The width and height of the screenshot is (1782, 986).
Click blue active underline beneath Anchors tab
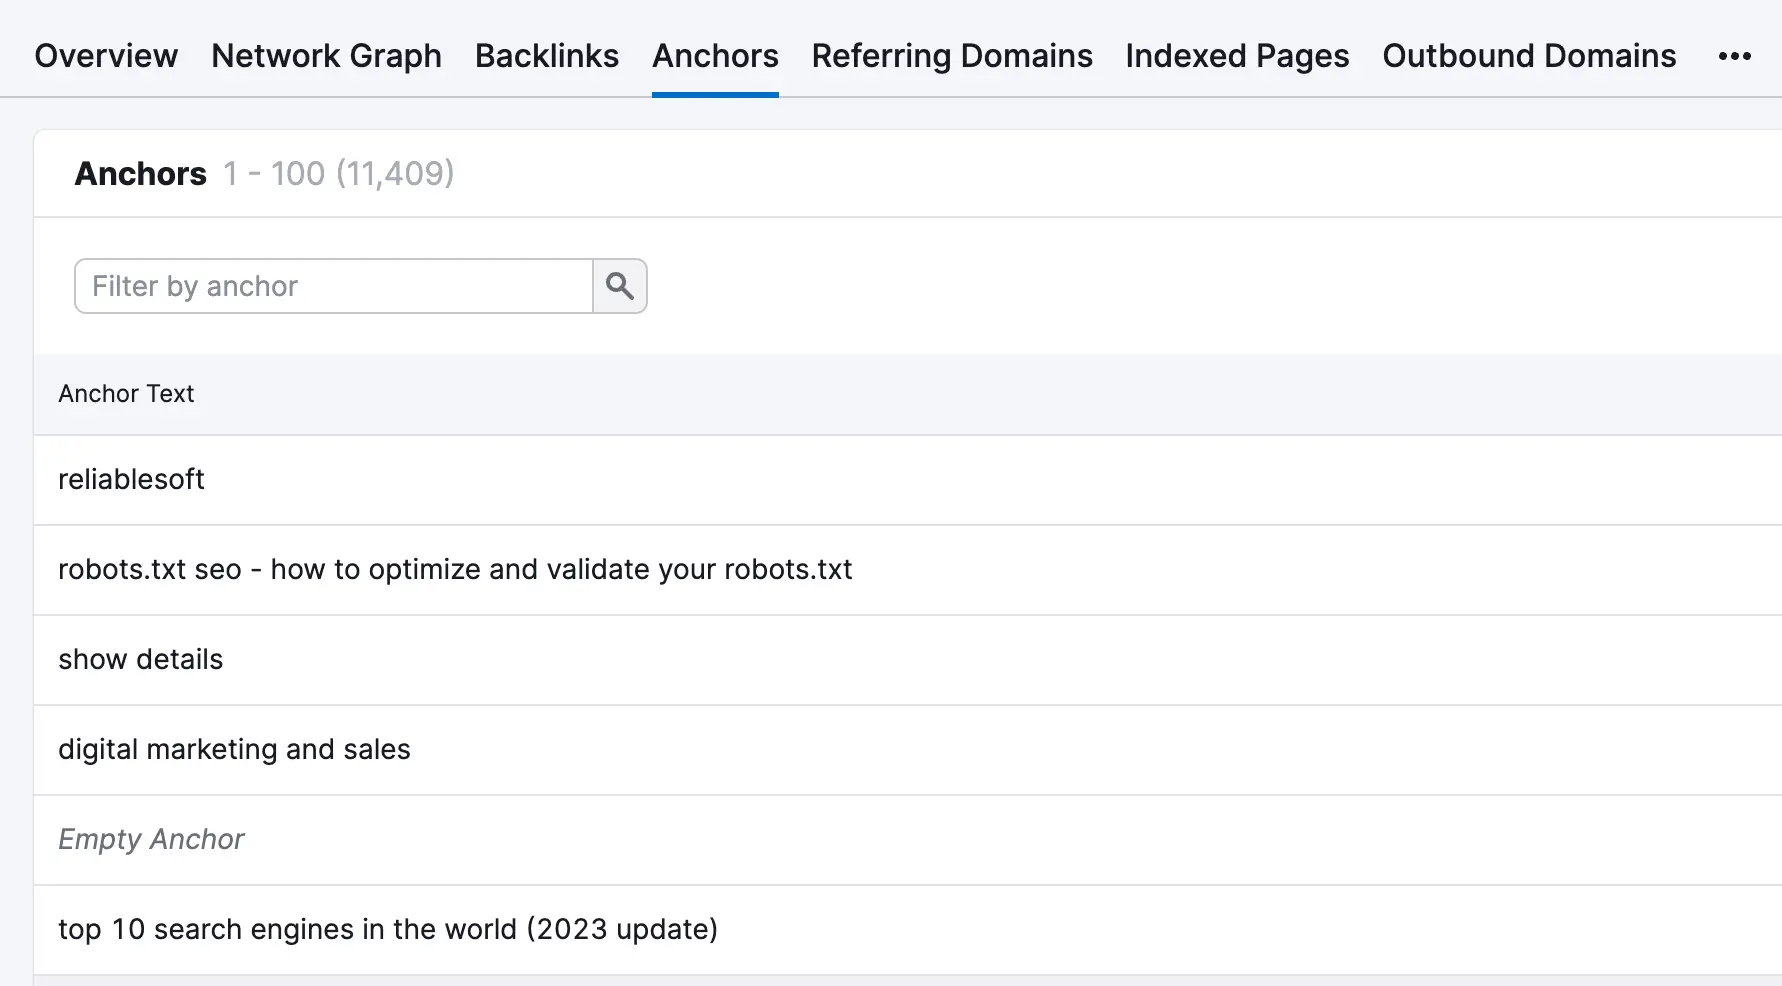[x=715, y=95]
